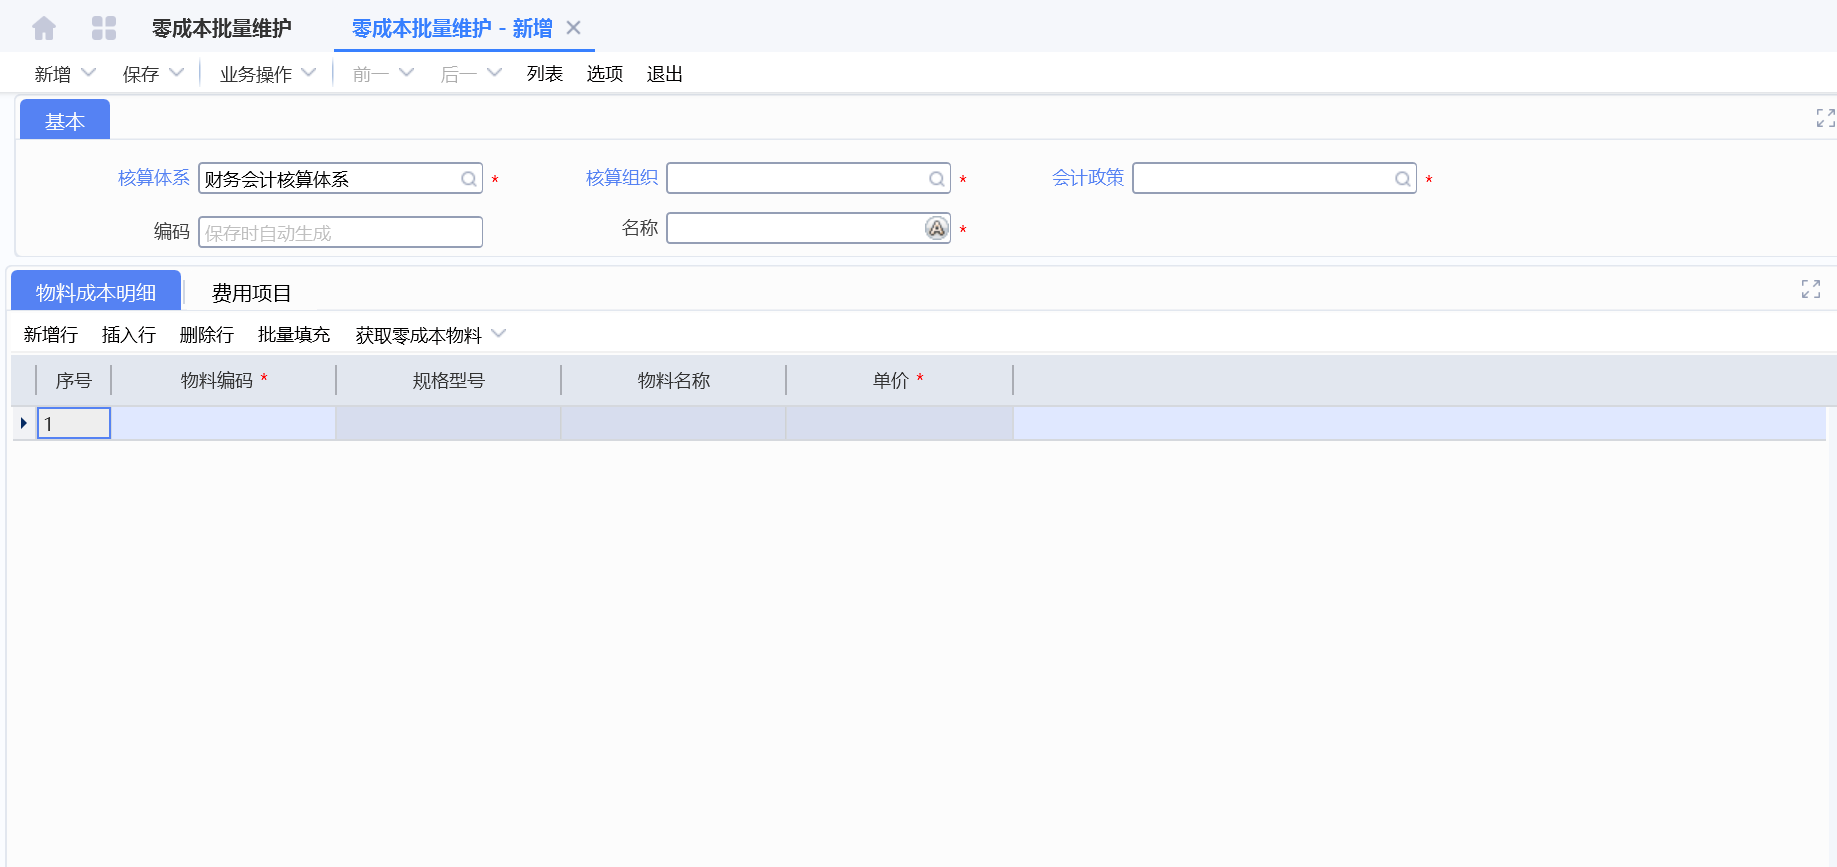Open the 基本 tab
The width and height of the screenshot is (1837, 867).
[x=65, y=121]
